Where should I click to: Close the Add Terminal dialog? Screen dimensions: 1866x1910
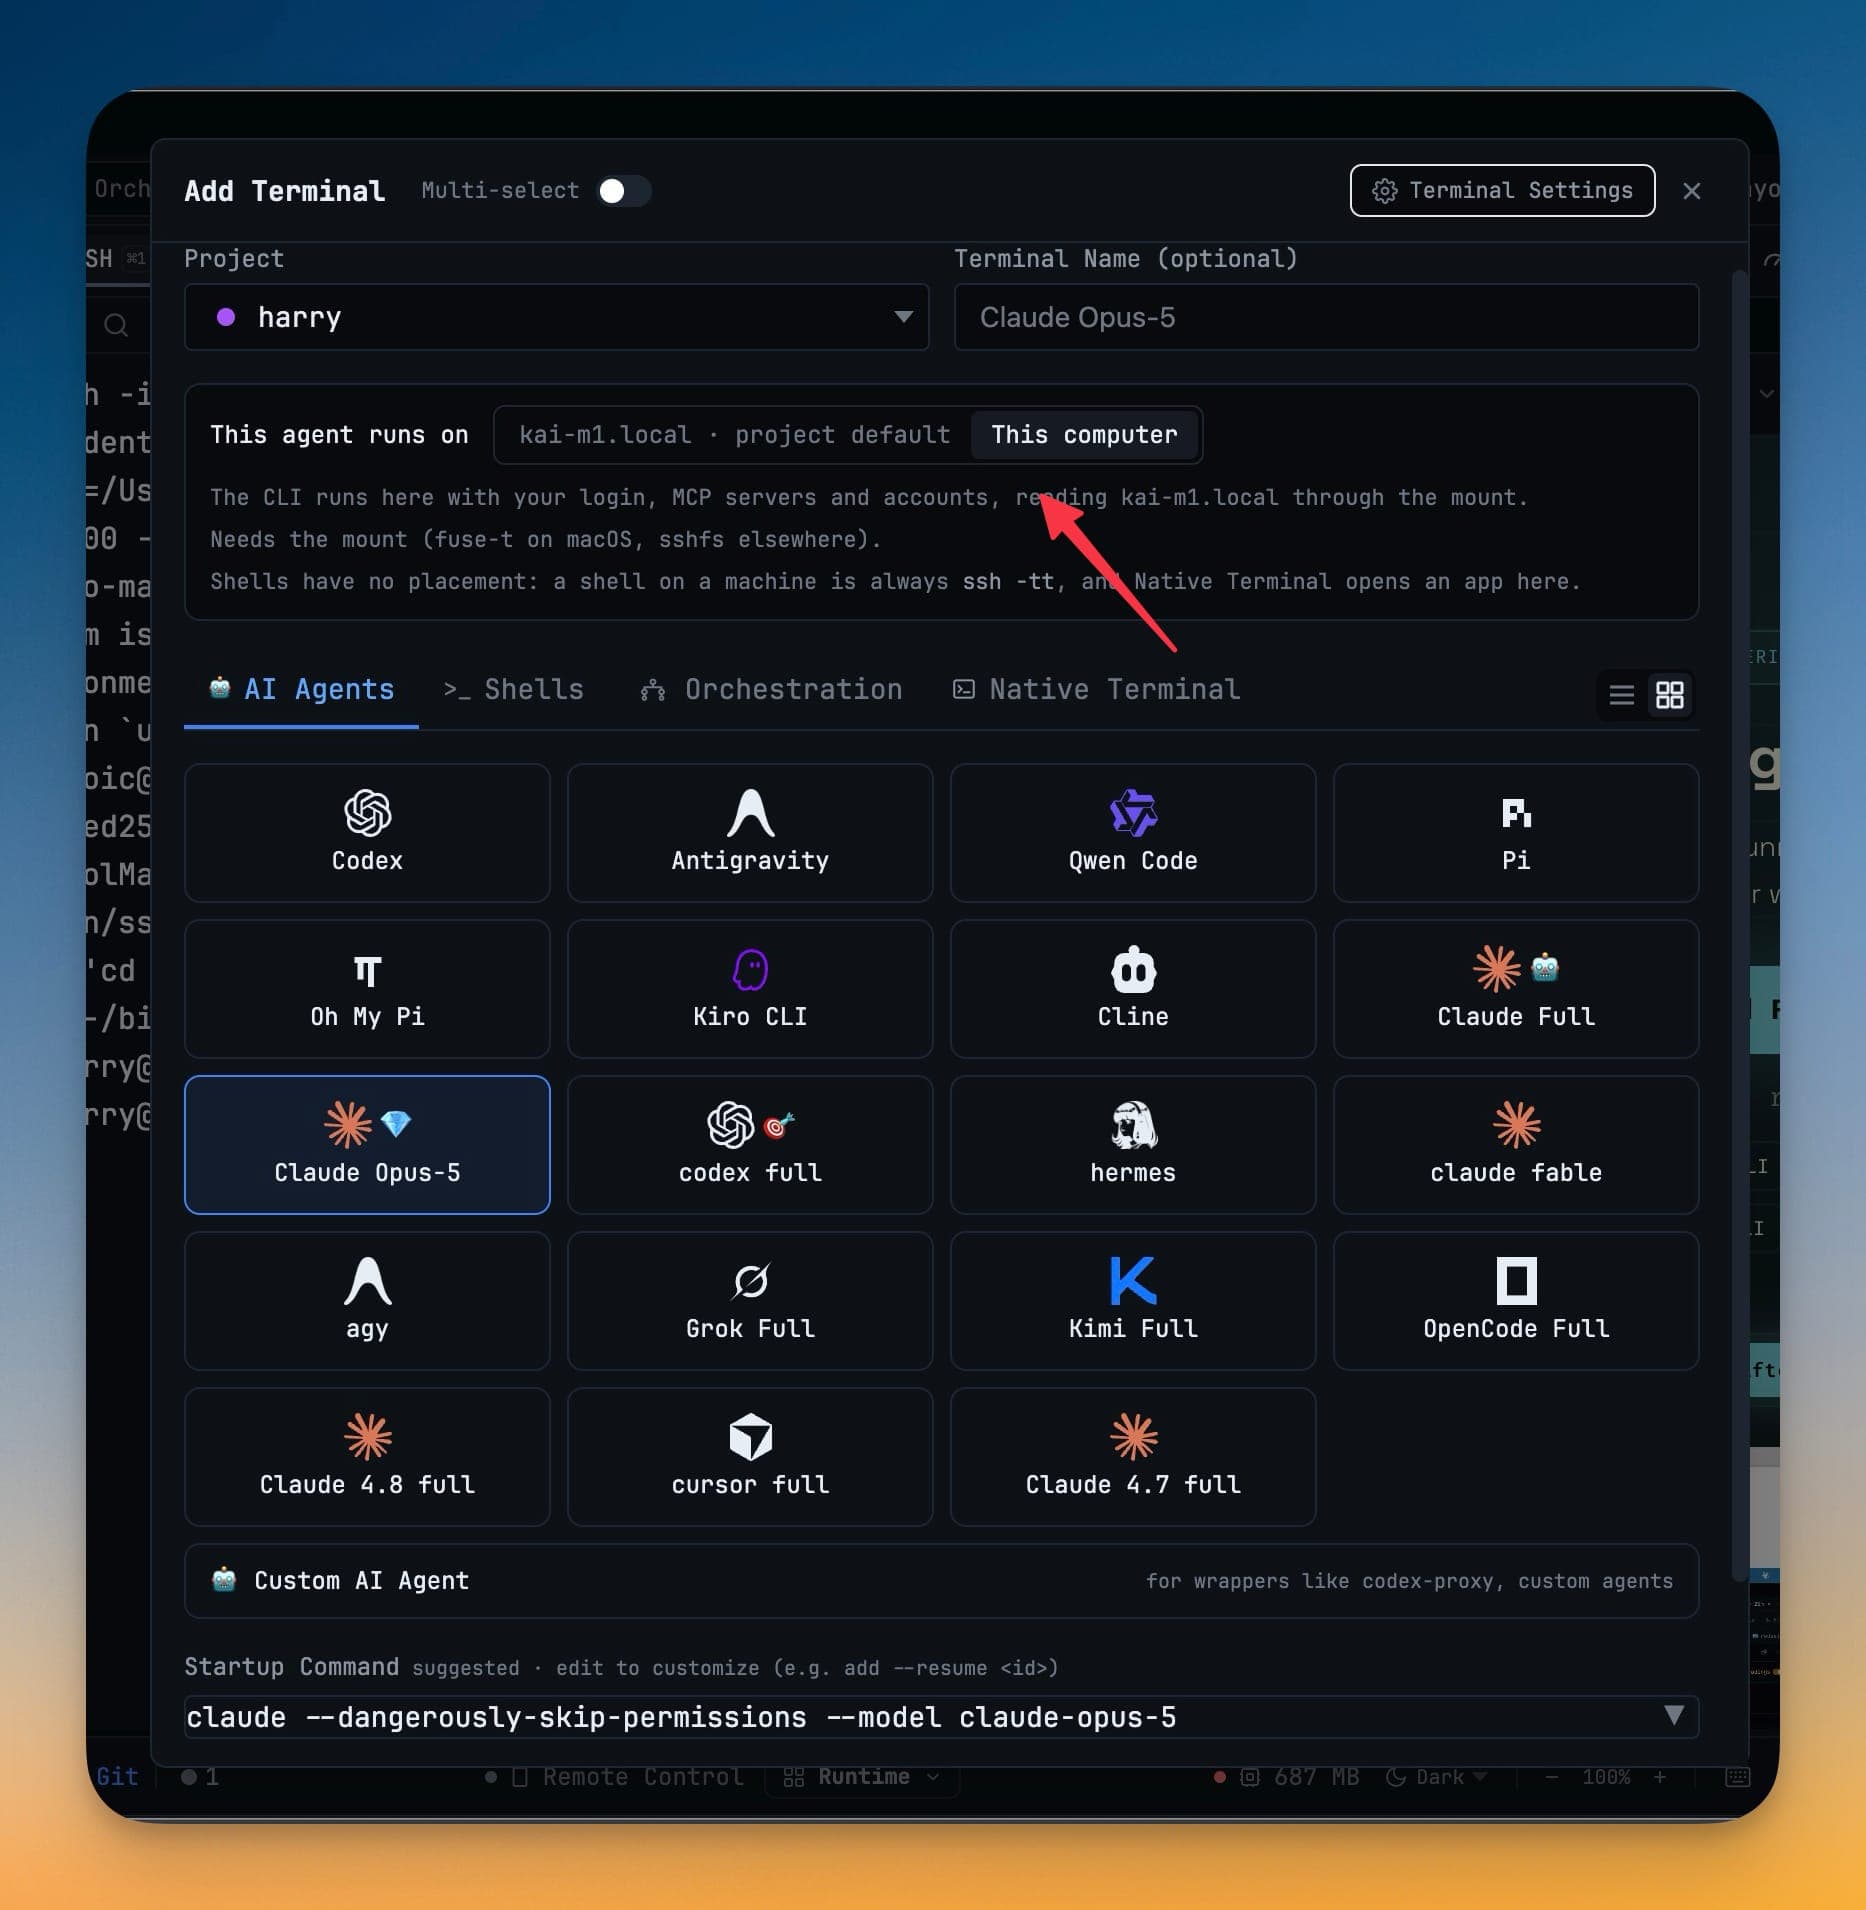(1691, 191)
